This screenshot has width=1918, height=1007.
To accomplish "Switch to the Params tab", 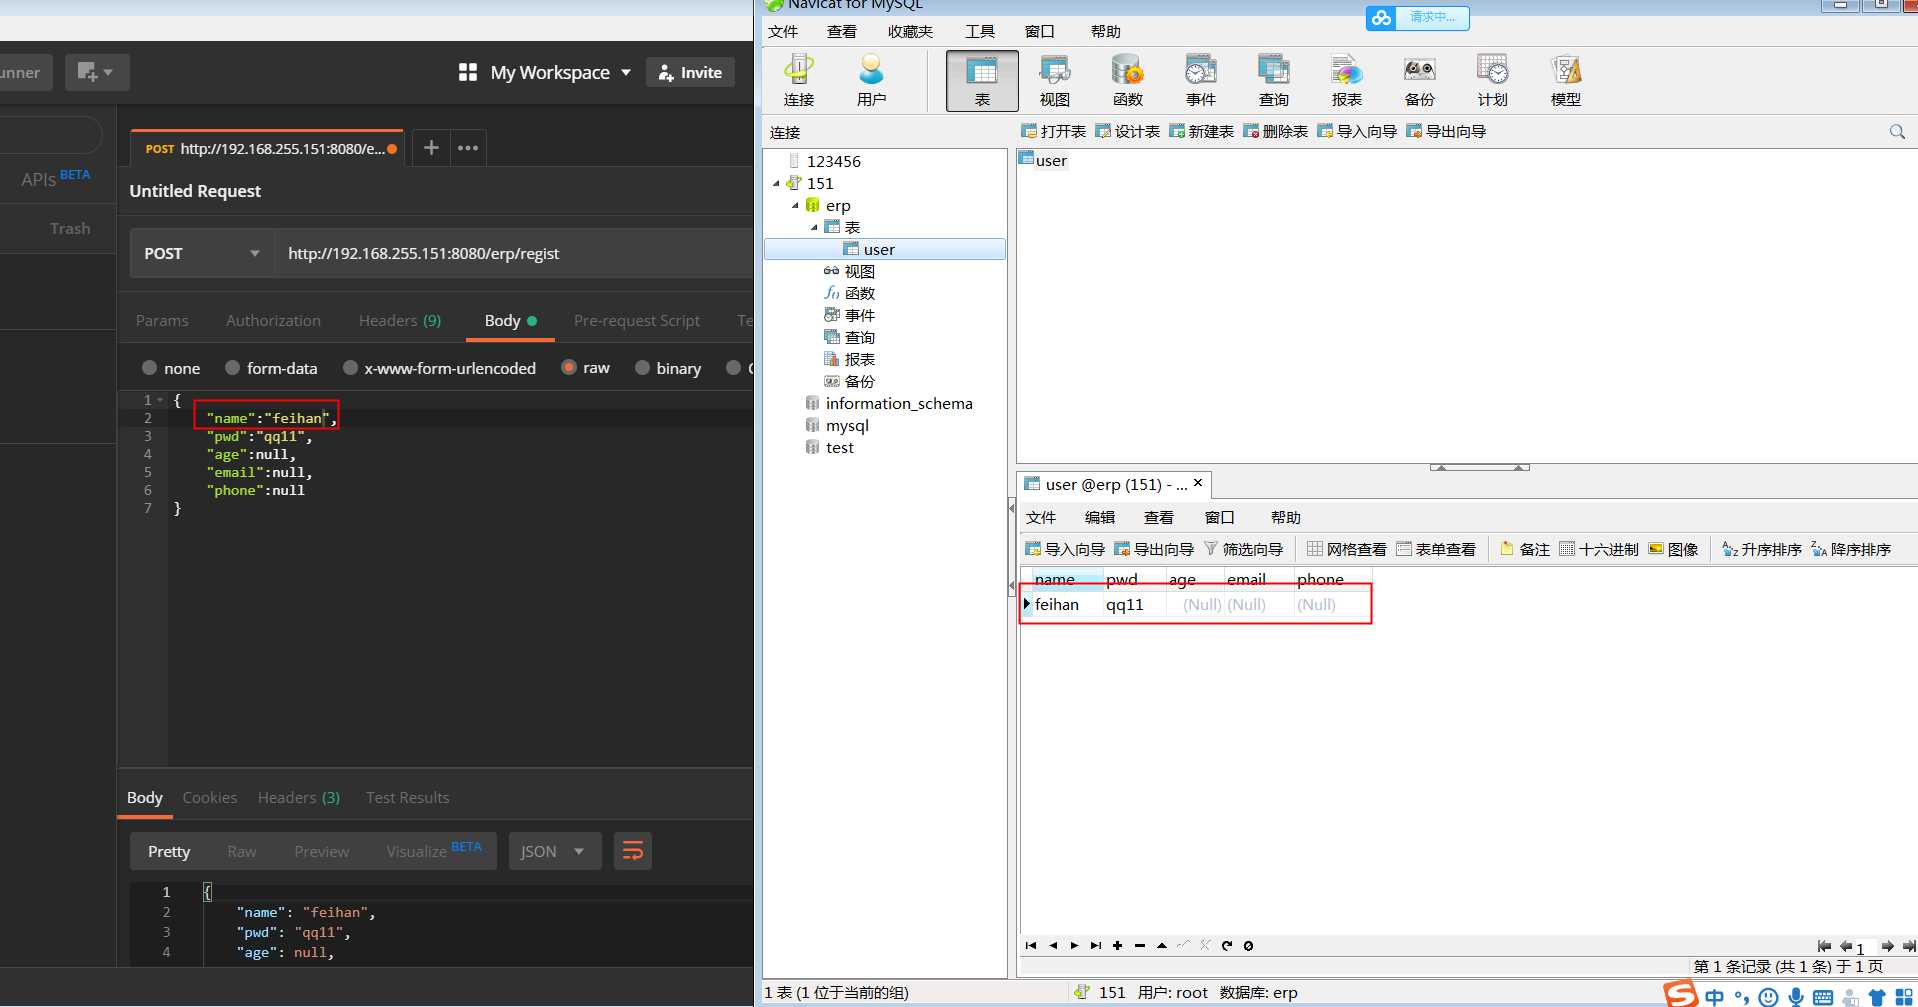I will [x=162, y=320].
